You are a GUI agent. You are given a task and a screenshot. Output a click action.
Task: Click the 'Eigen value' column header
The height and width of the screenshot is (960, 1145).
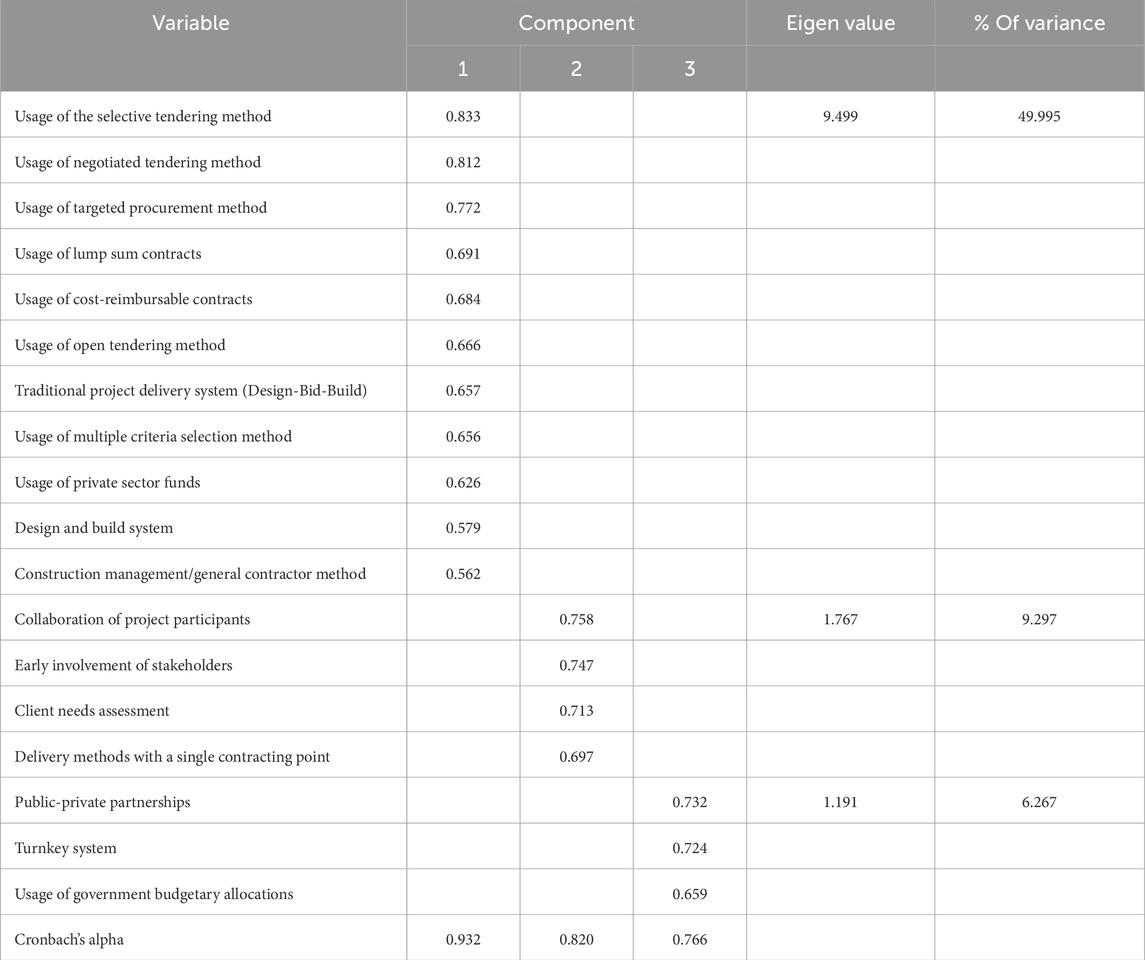click(840, 23)
